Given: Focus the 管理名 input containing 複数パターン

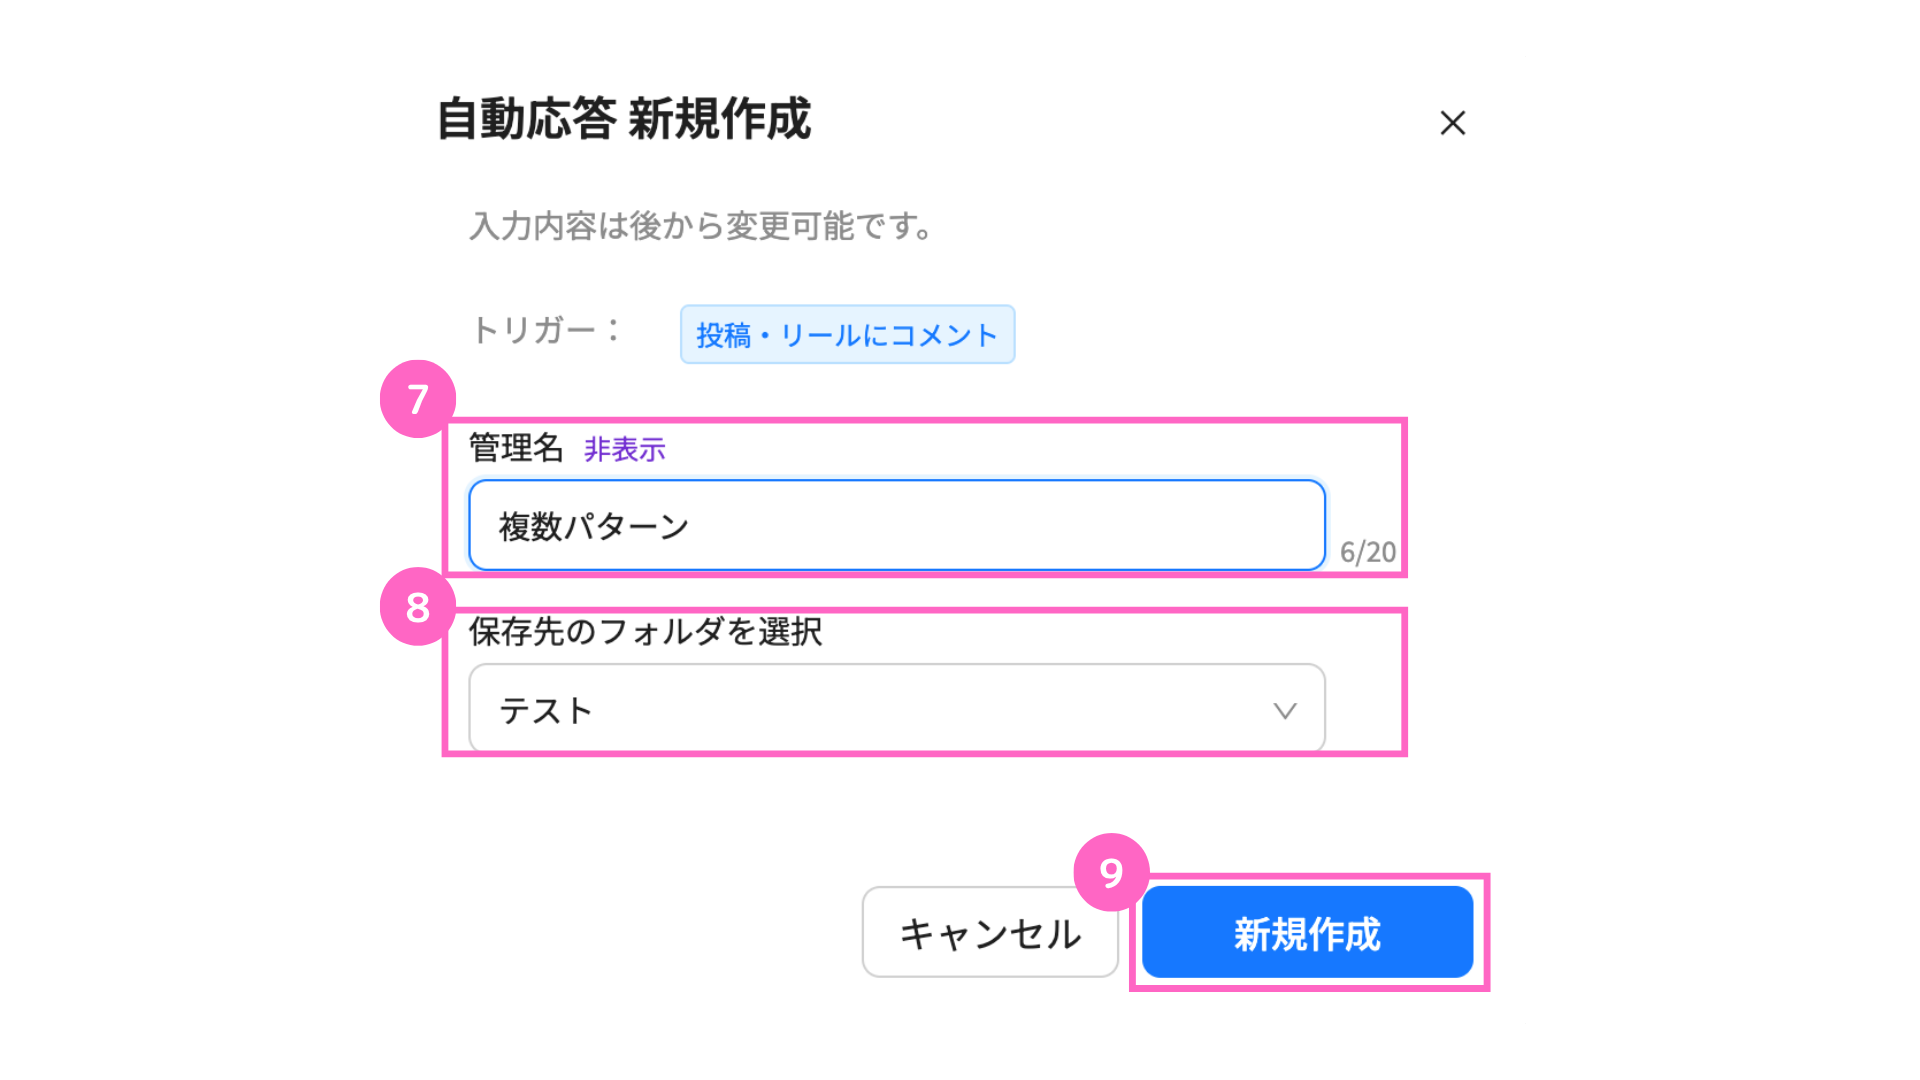Looking at the screenshot, I should click(x=897, y=525).
